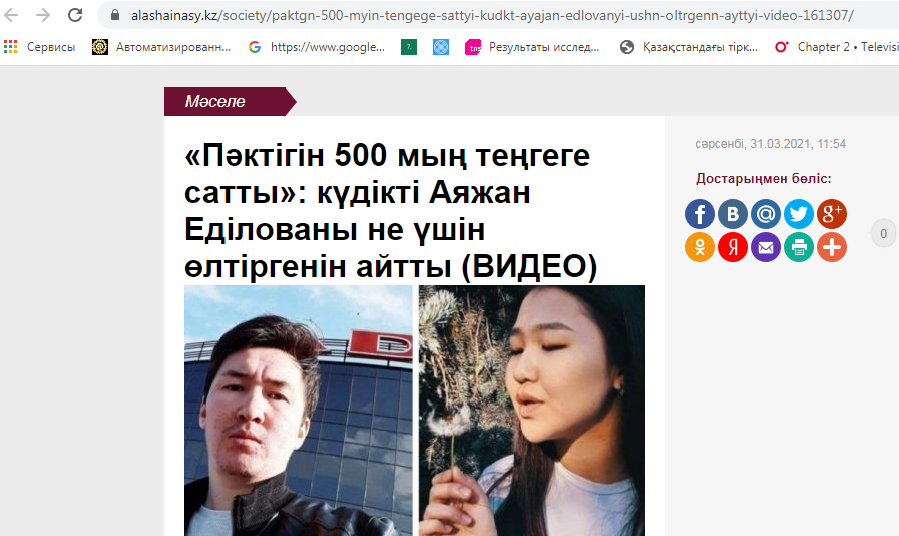Share via Mail.ru @ icon
The width and height of the screenshot is (899, 536).
[x=766, y=214]
